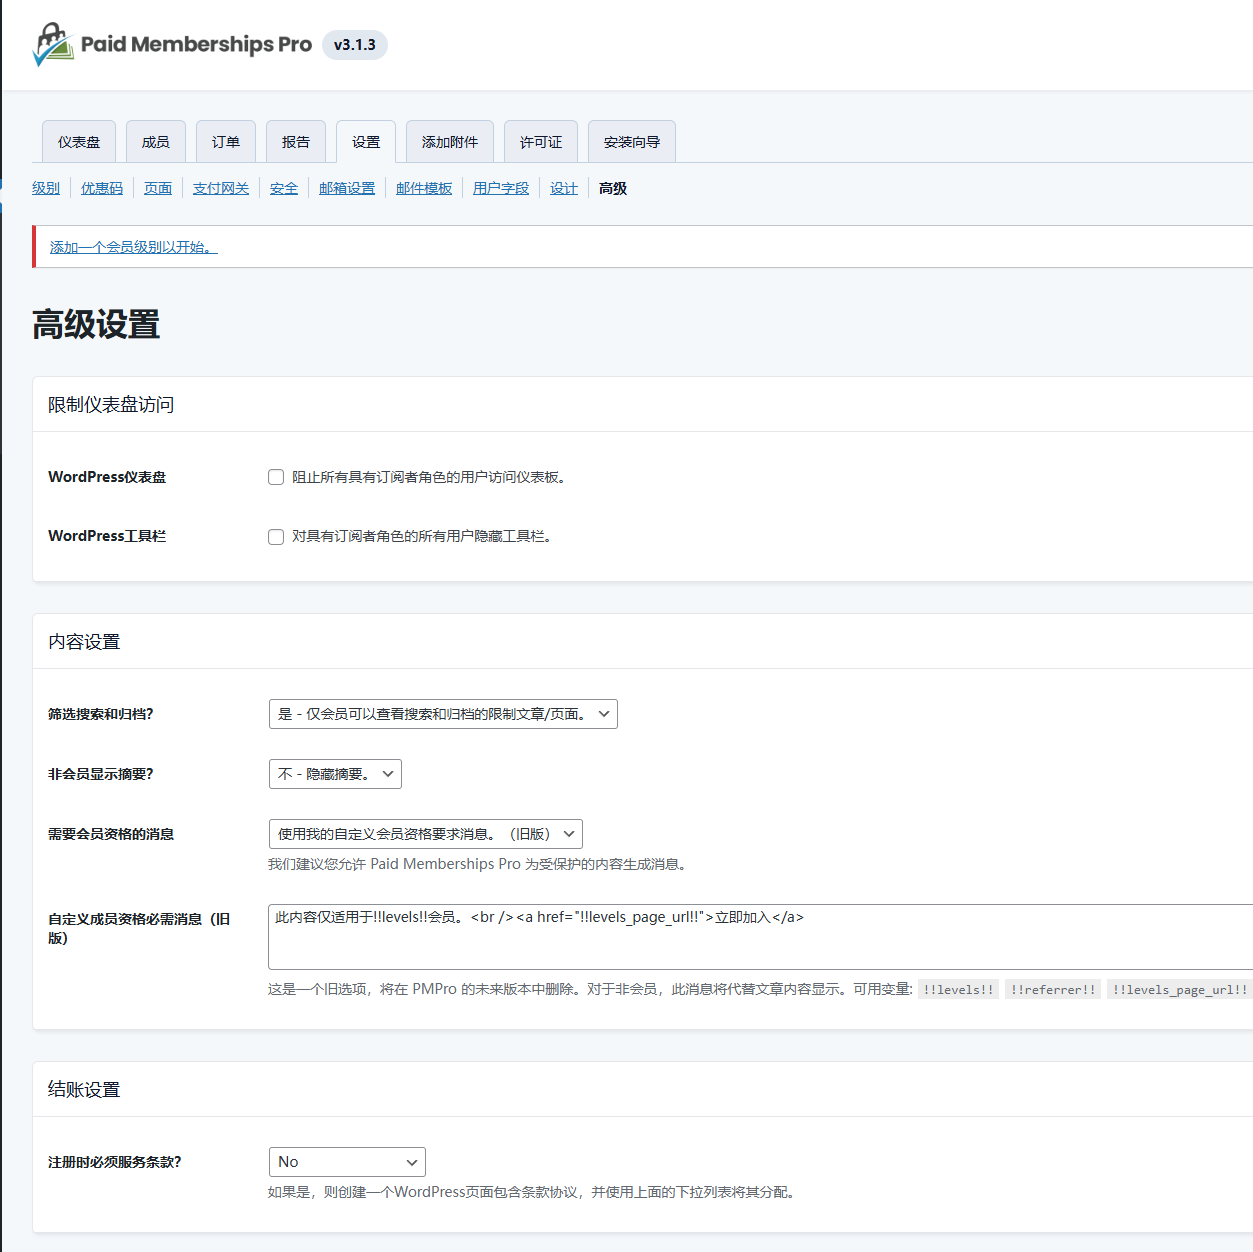Click the !!levels_page_url!! variable tag

click(1180, 990)
